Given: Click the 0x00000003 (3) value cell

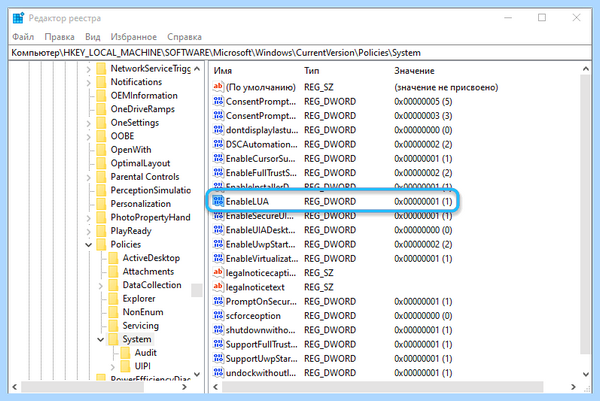Looking at the screenshot, I should tap(423, 116).
